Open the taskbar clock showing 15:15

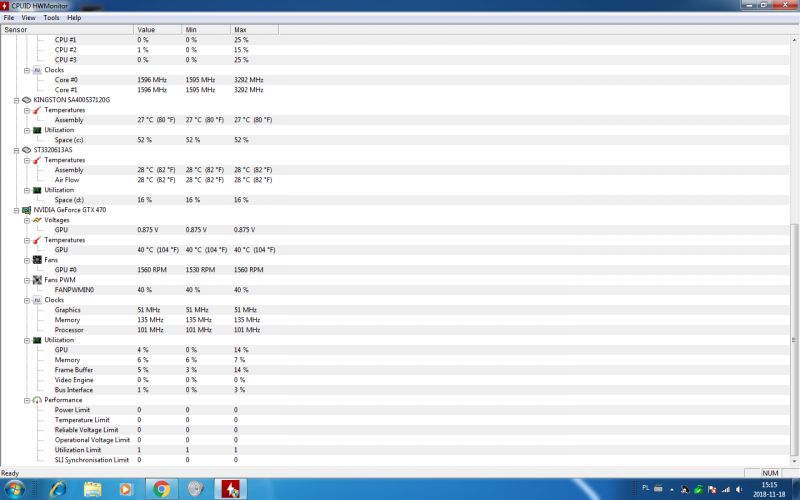tap(769, 489)
